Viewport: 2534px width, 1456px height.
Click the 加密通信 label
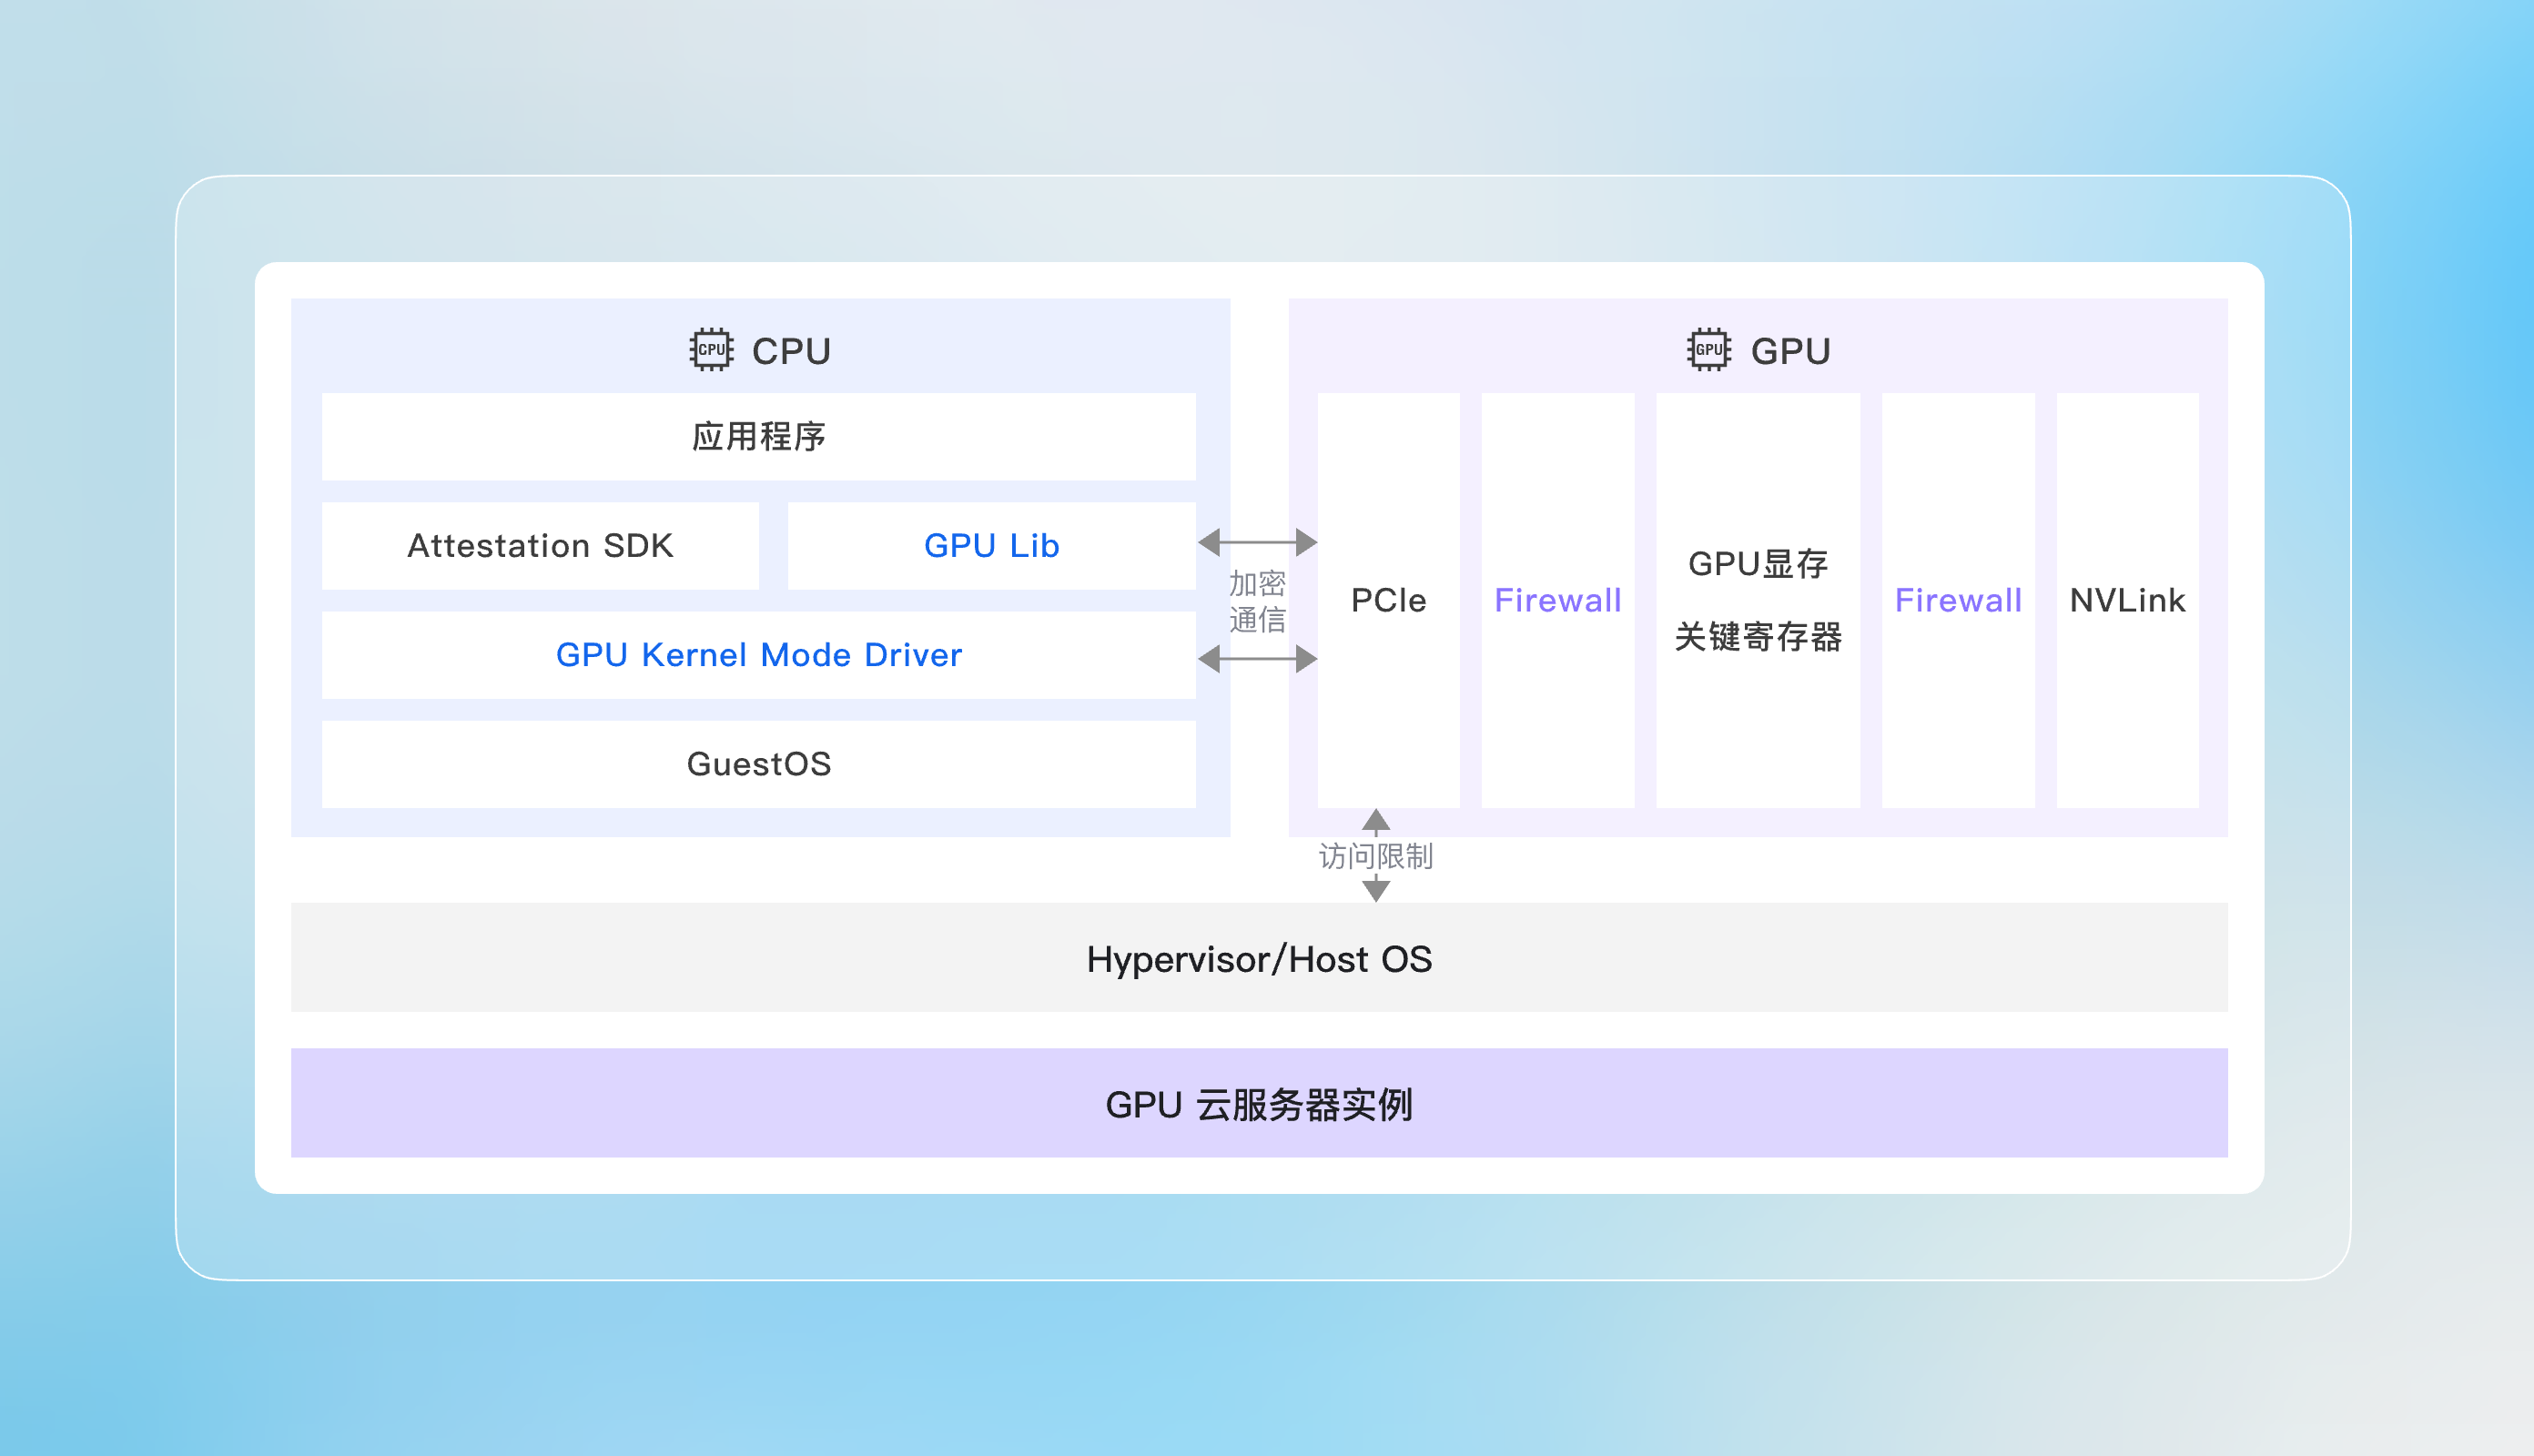[1257, 601]
